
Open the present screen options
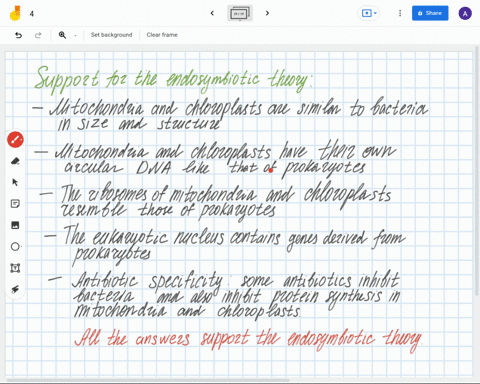pyautogui.click(x=369, y=13)
